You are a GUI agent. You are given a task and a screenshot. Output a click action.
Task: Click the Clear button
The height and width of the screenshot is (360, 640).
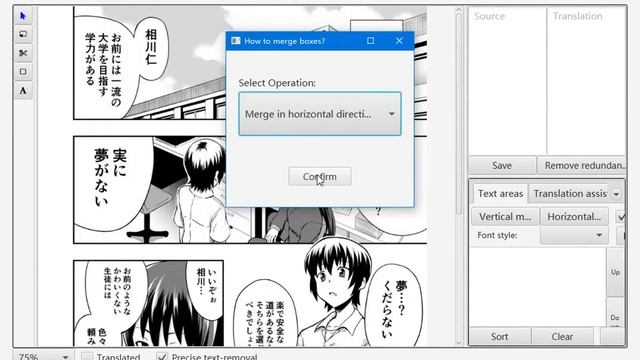pos(562,337)
